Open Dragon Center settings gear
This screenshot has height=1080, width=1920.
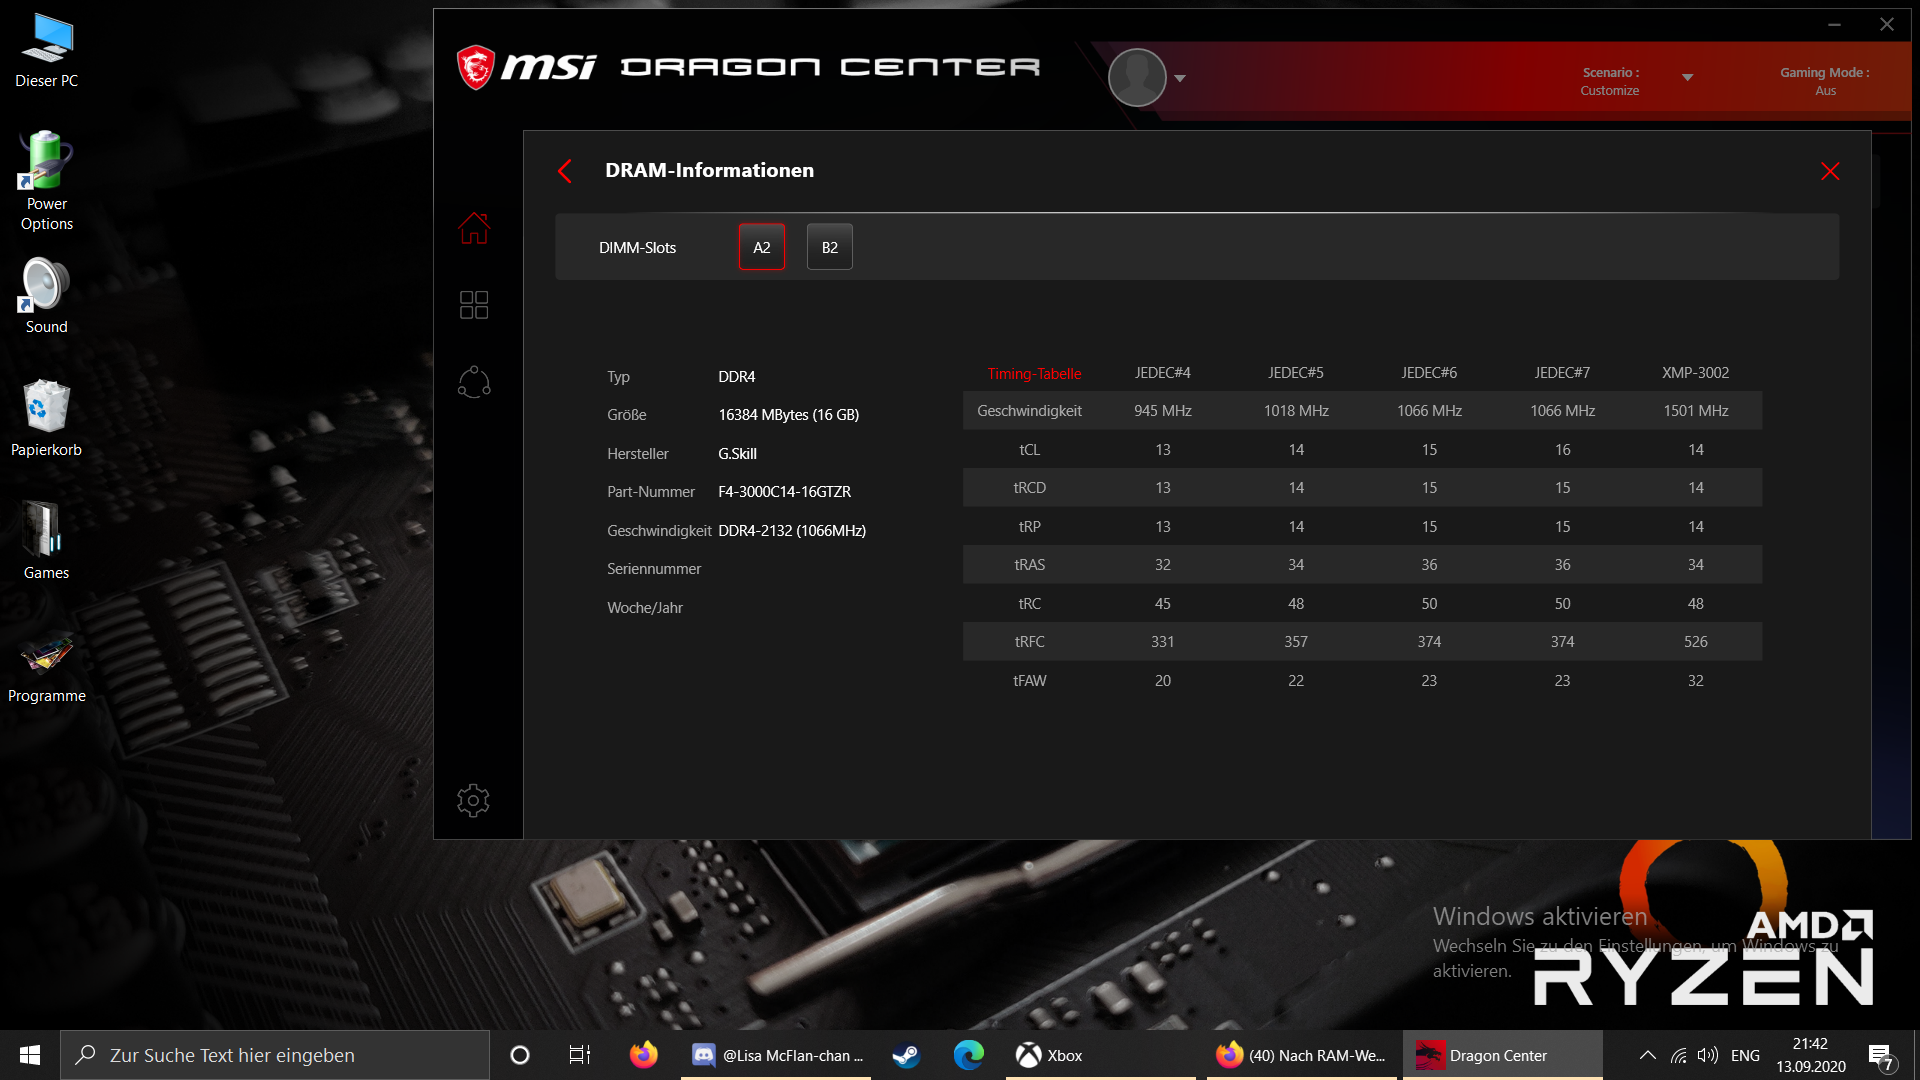(x=474, y=800)
